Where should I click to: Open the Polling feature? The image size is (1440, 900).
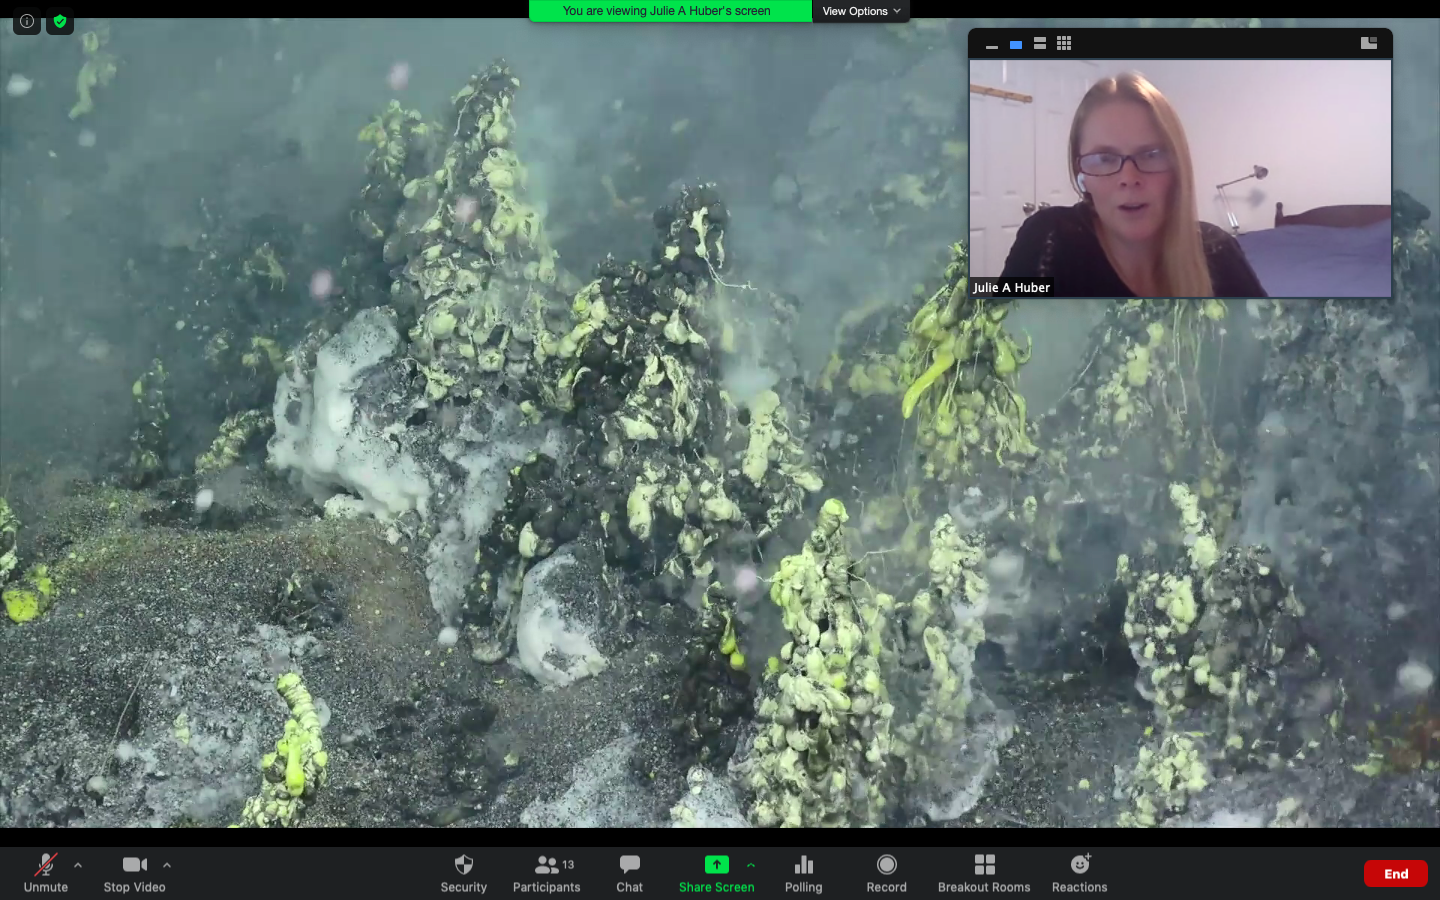(803, 873)
